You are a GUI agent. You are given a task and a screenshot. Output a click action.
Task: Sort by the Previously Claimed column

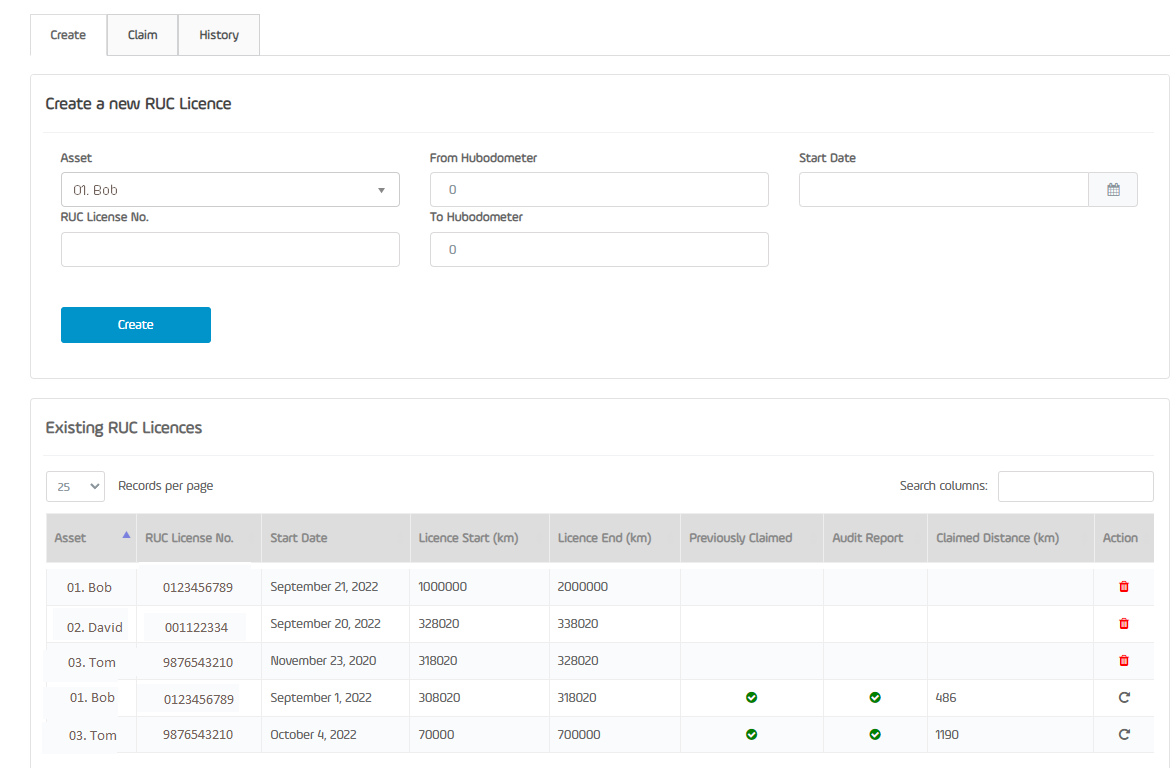click(x=751, y=538)
